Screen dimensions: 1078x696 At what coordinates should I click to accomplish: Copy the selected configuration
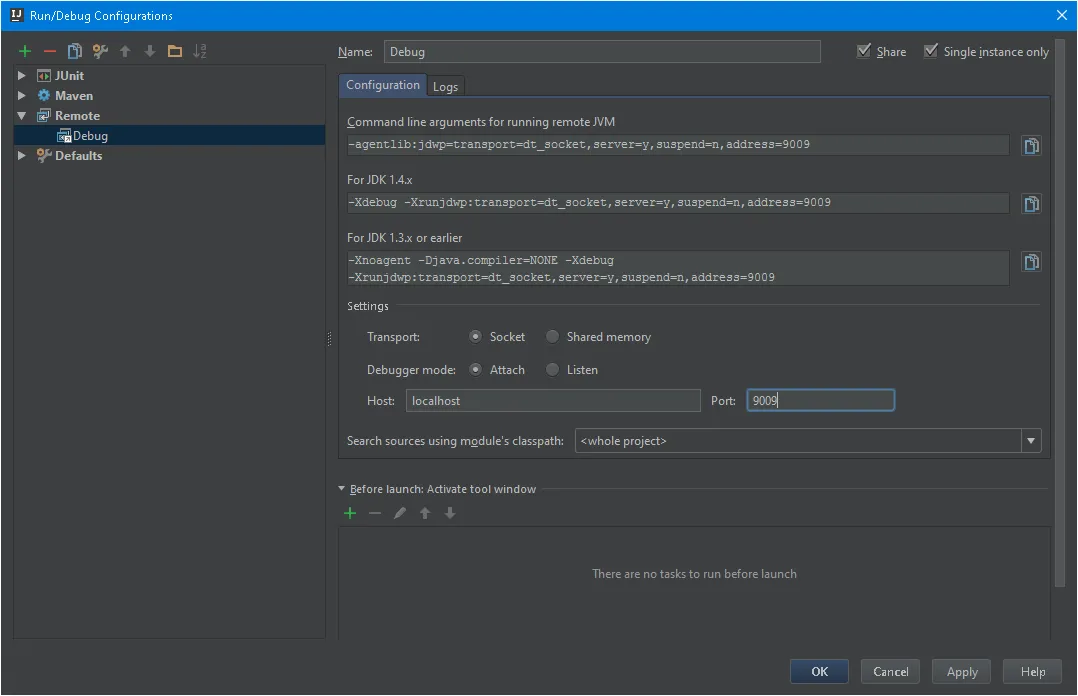tap(74, 51)
